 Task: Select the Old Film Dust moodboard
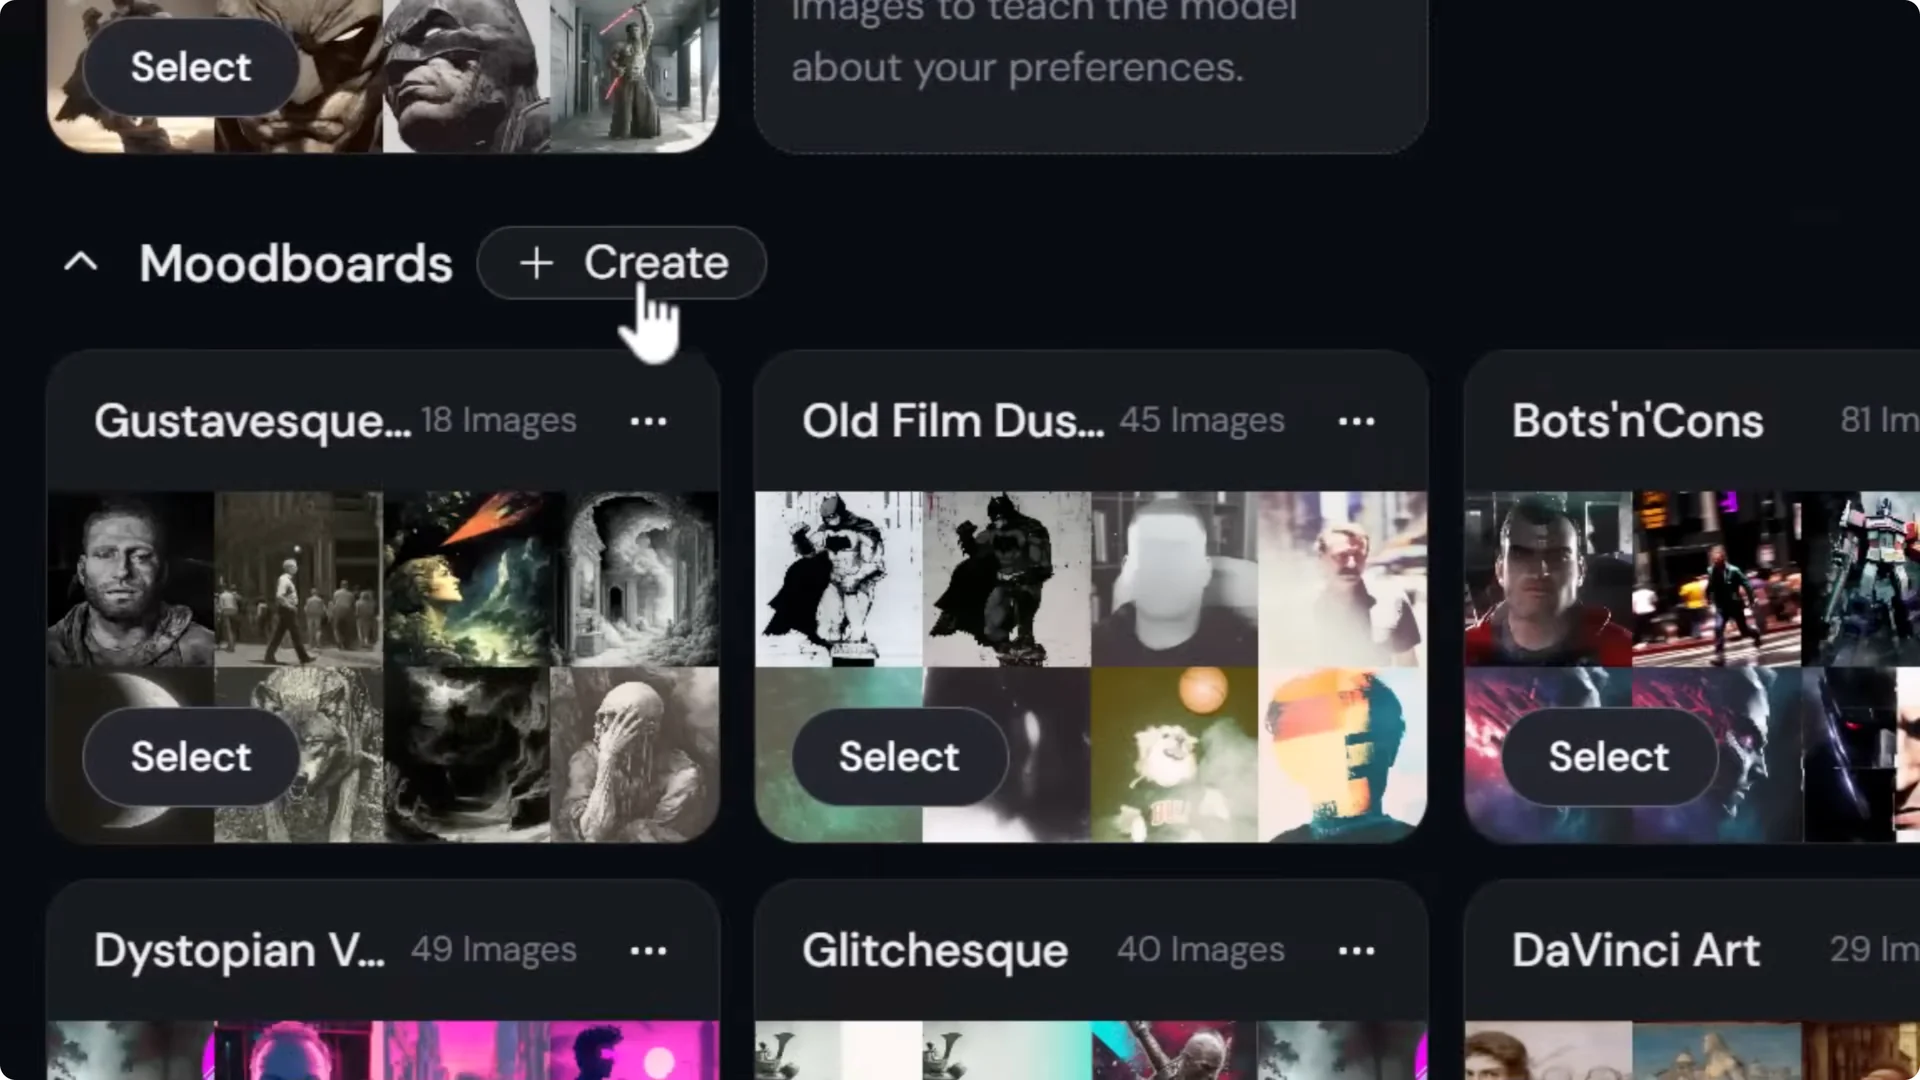tap(898, 757)
